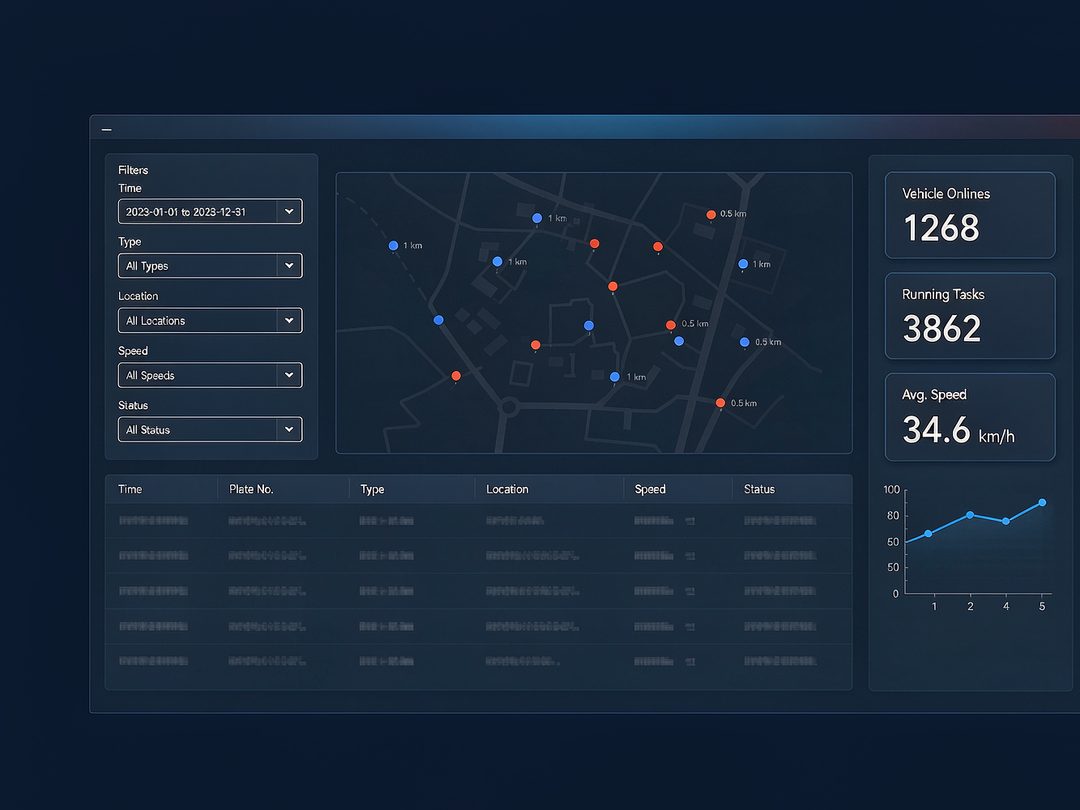Sort by the Plate No. column header
Screen dimensions: 1080x810
[251, 489]
